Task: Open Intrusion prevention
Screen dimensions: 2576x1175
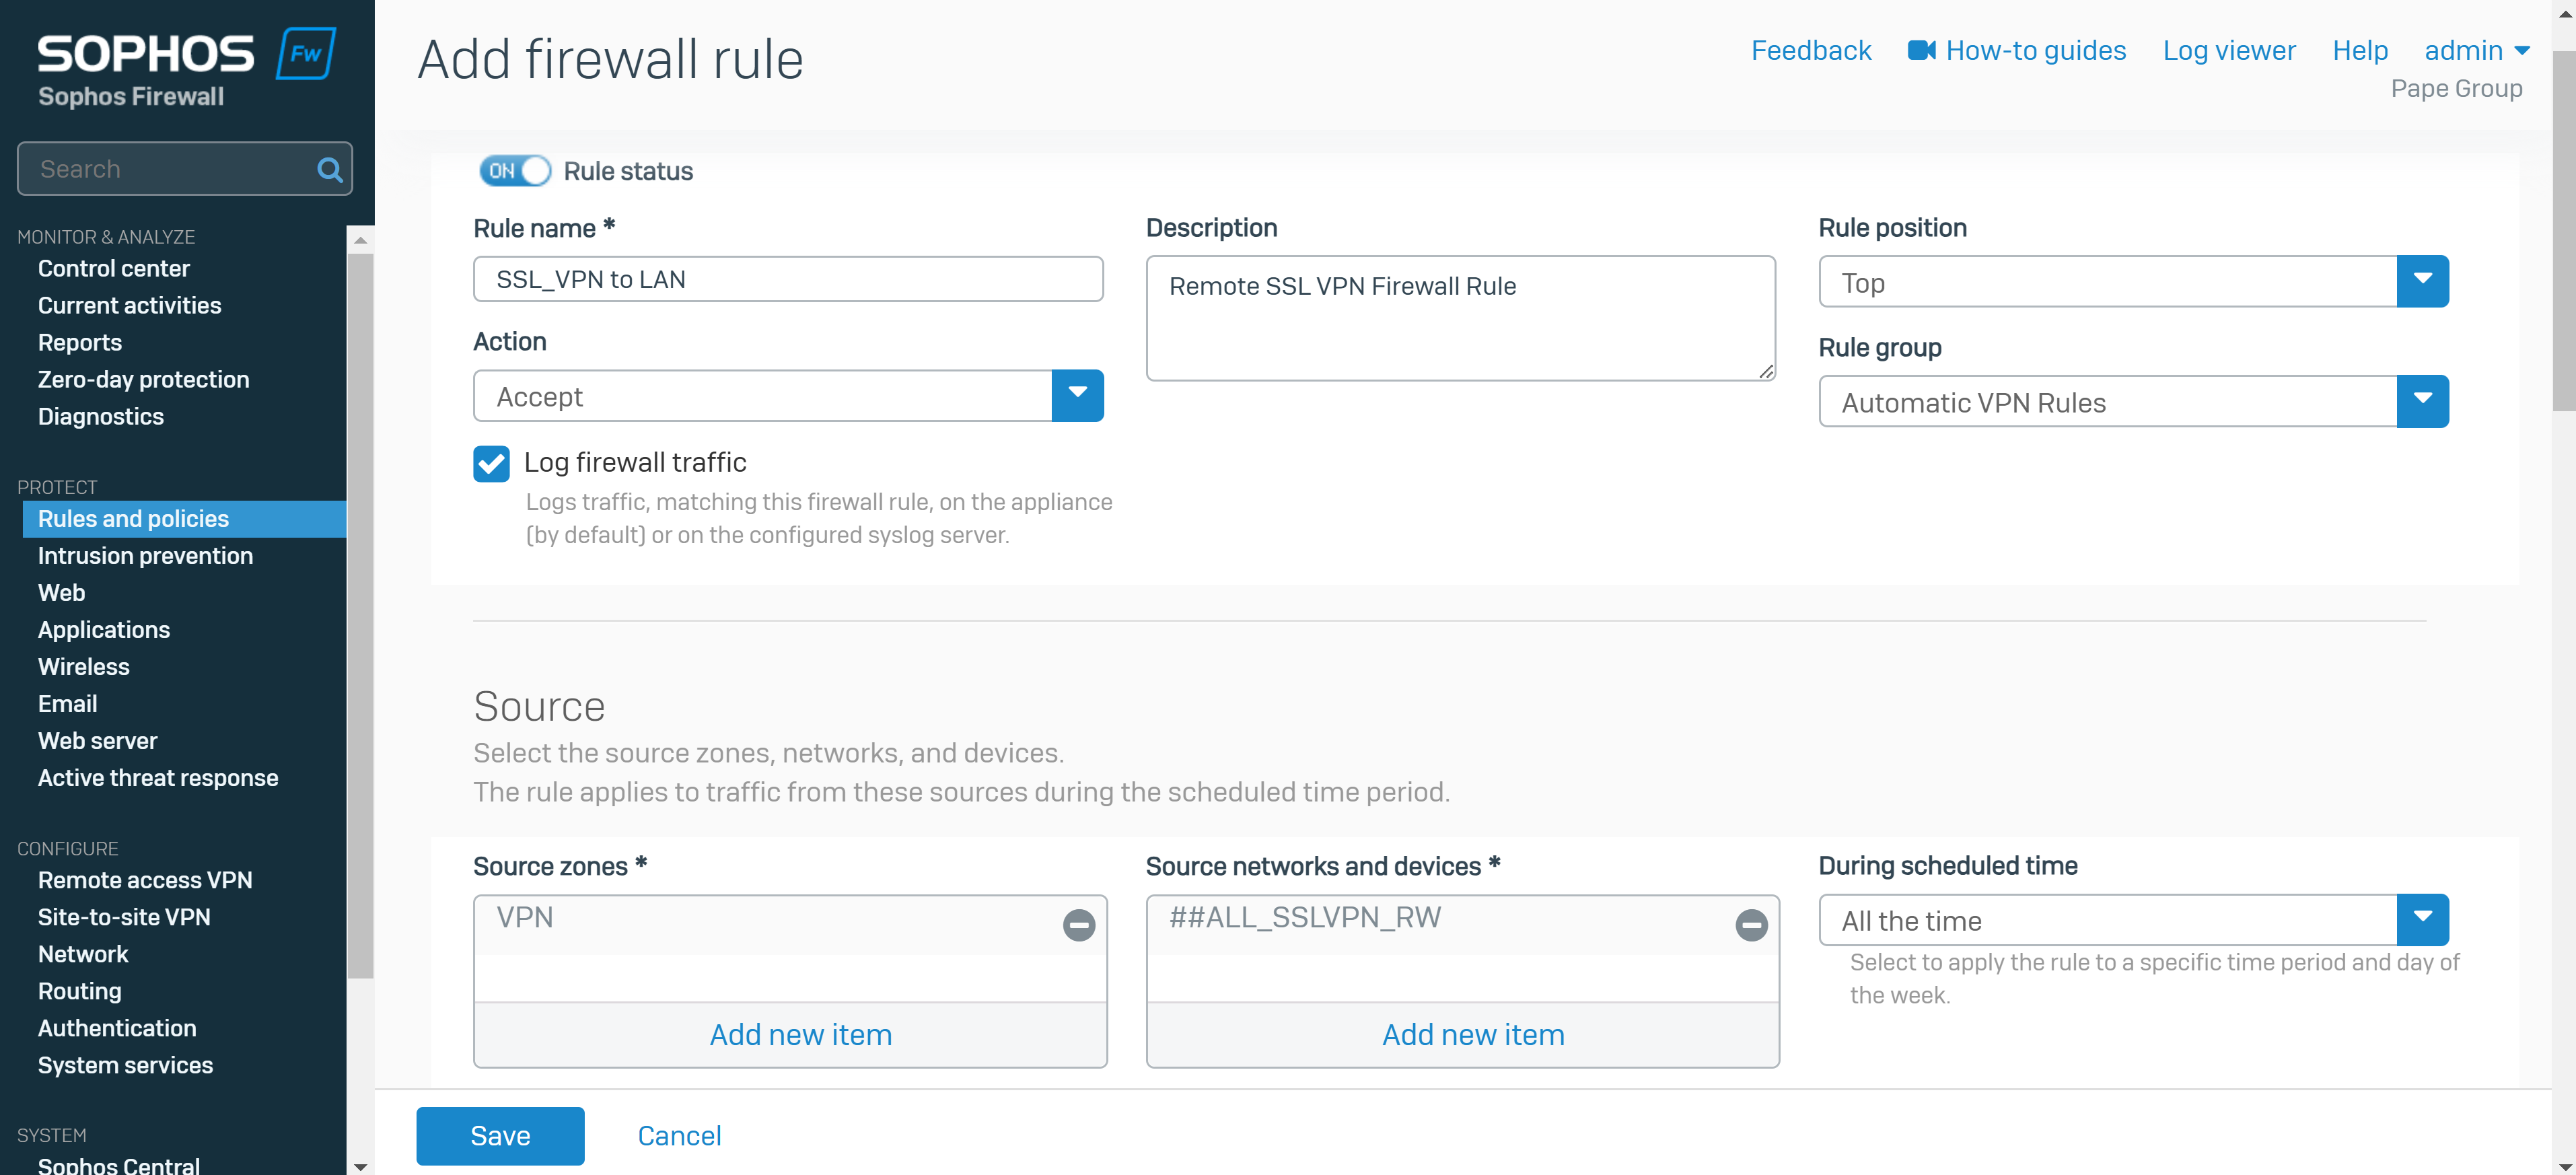Action: click(145, 556)
